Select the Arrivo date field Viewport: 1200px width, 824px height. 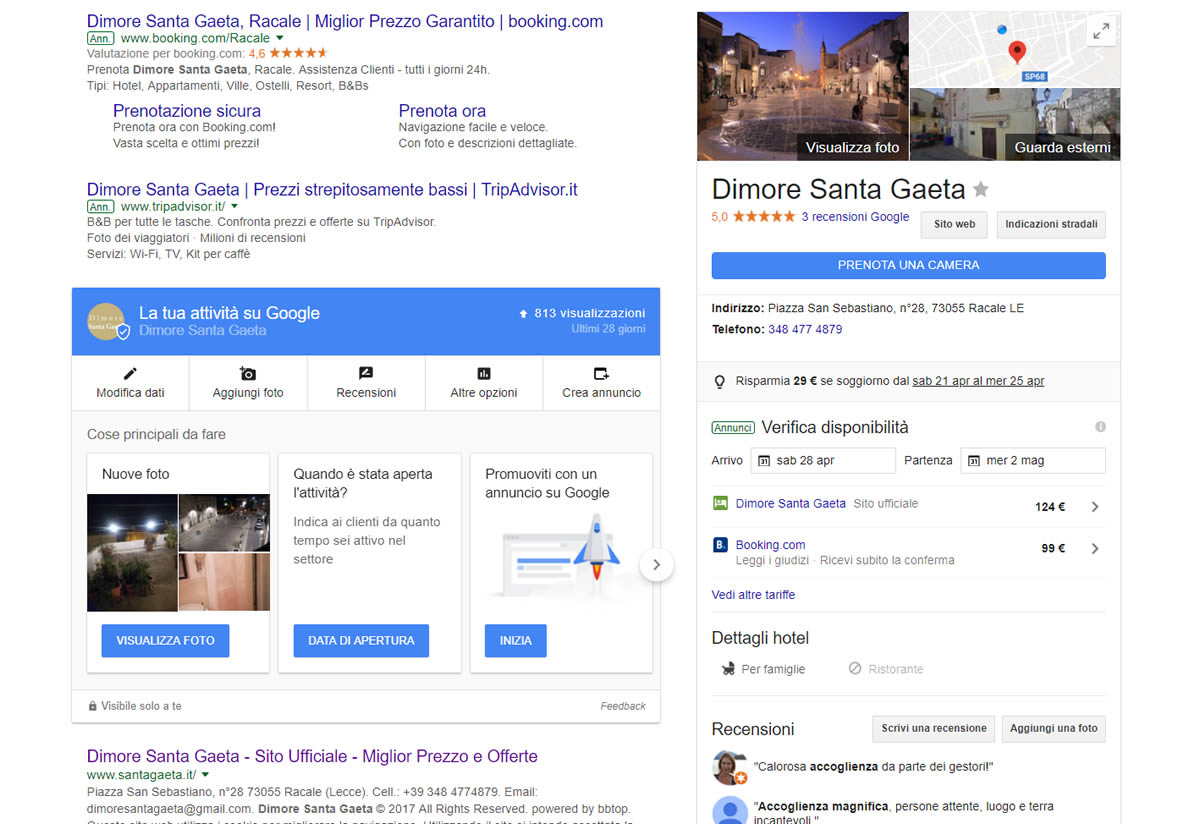coord(823,461)
